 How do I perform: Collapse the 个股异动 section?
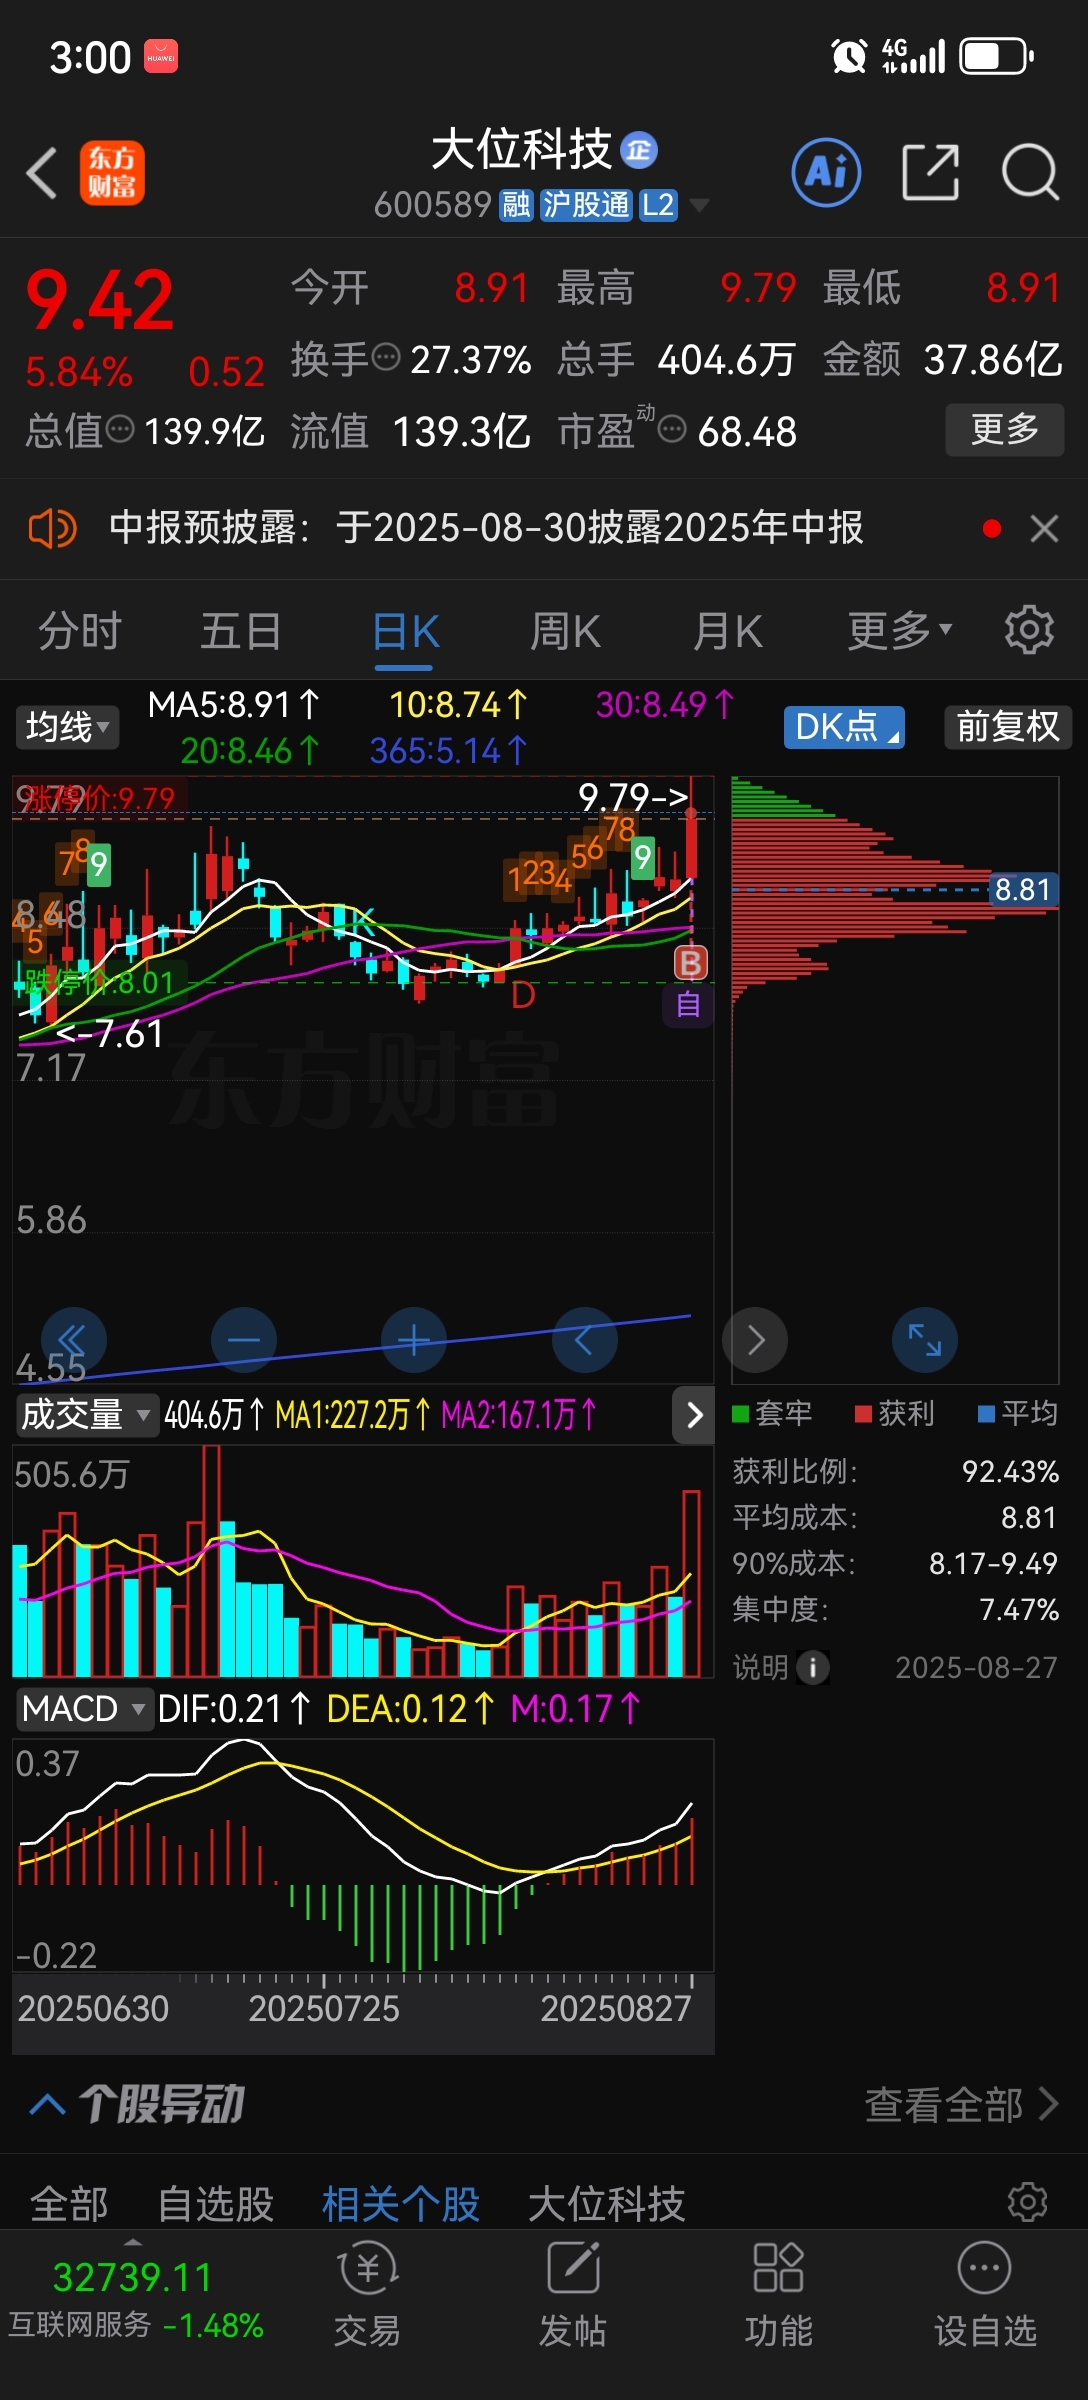pos(48,2104)
